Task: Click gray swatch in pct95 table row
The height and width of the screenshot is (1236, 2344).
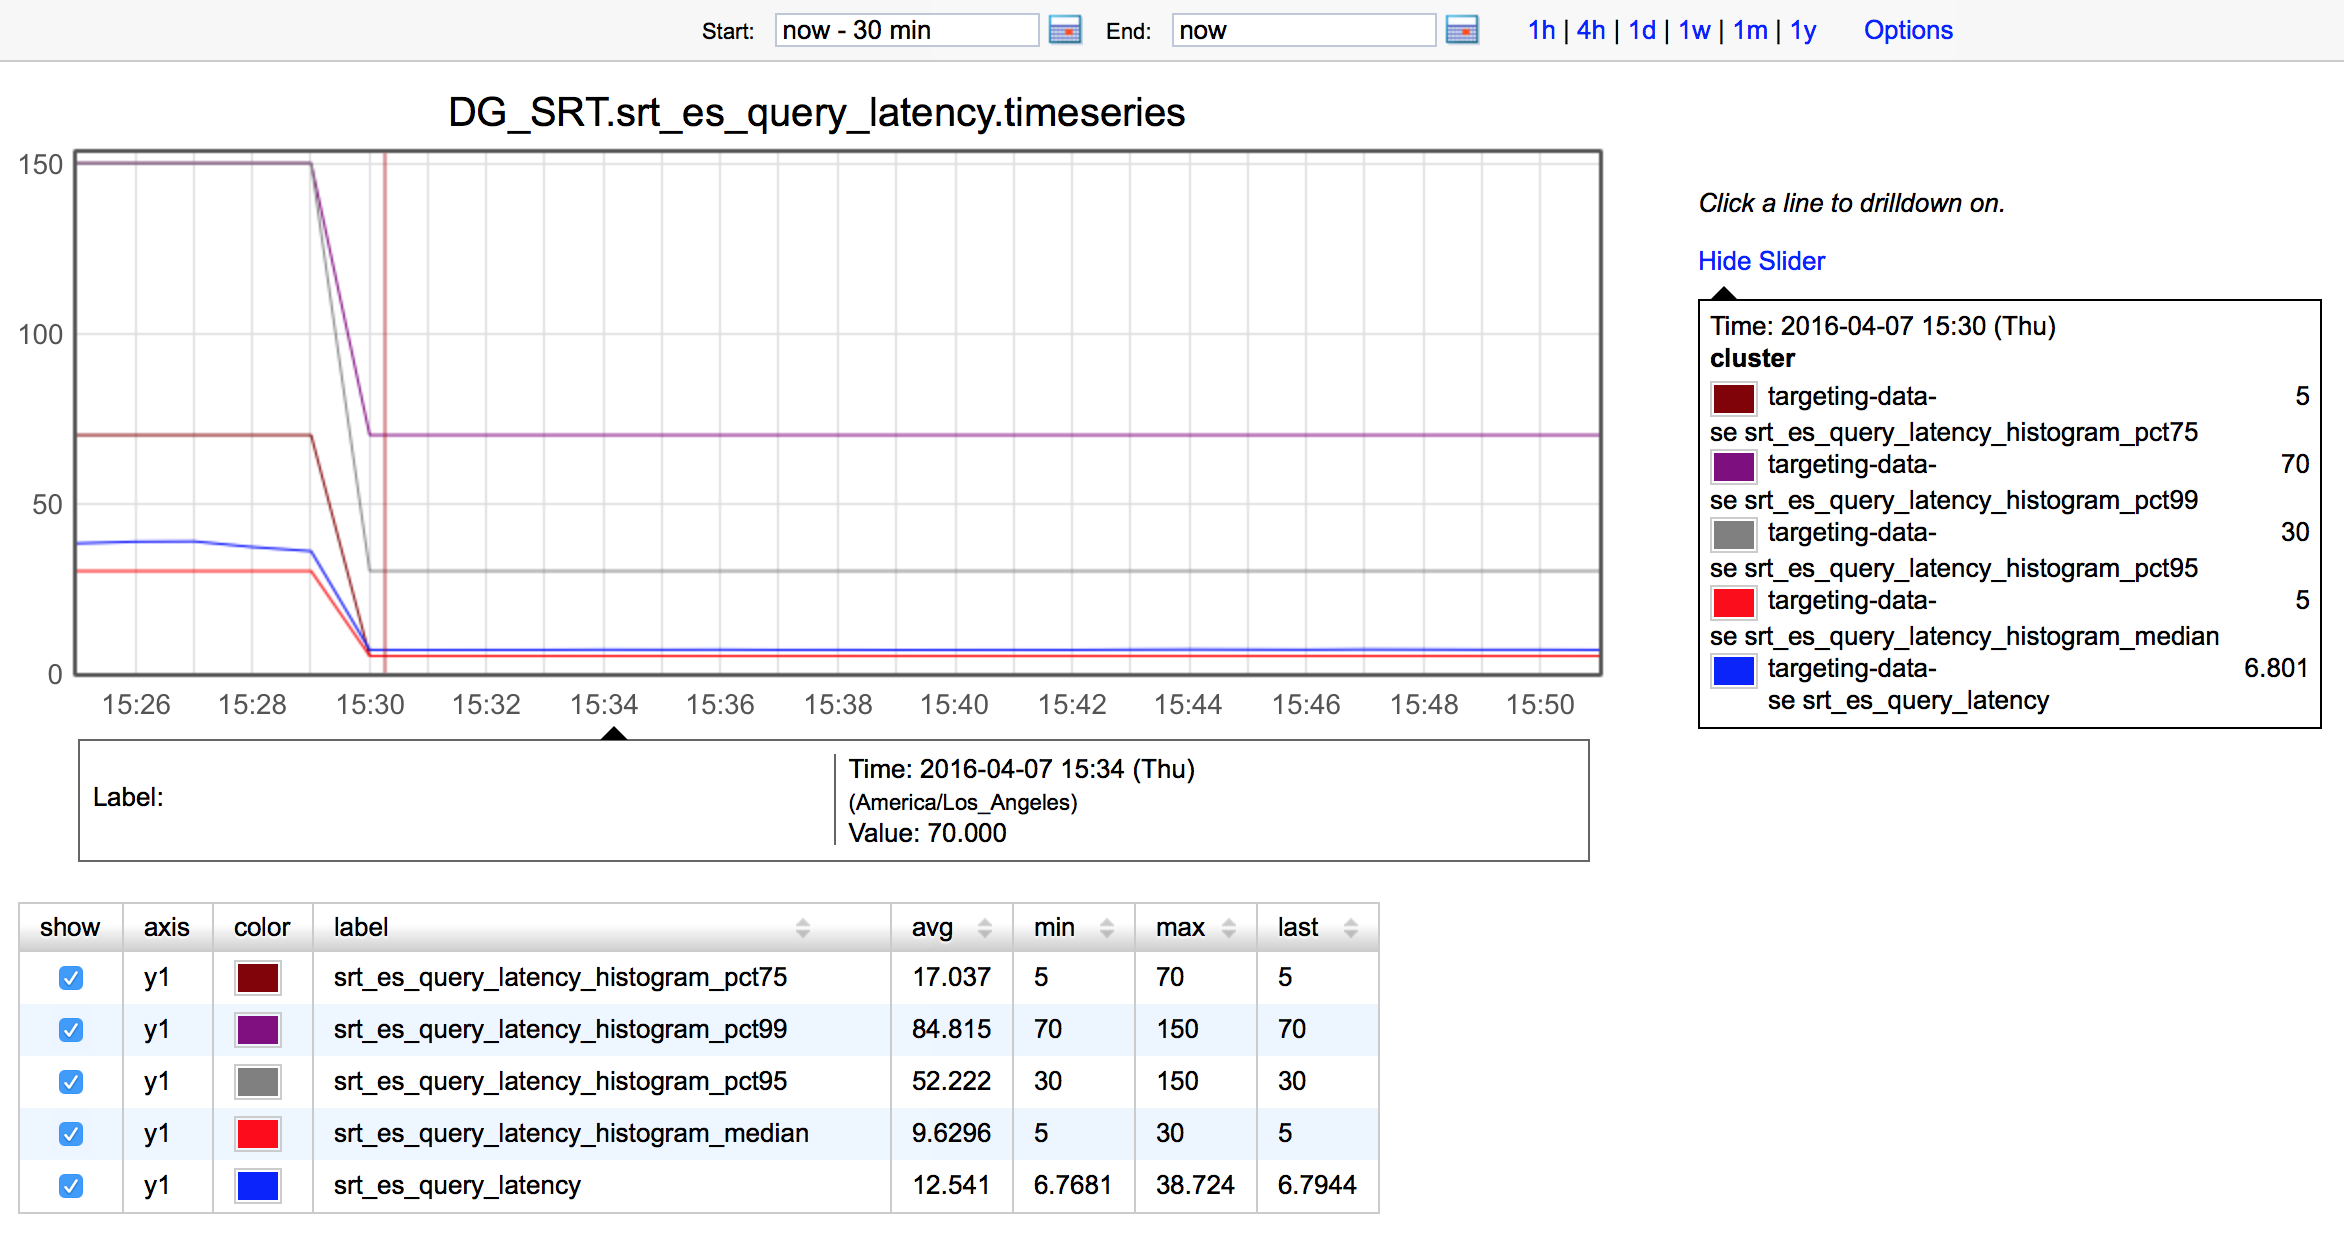Action: coord(258,1082)
